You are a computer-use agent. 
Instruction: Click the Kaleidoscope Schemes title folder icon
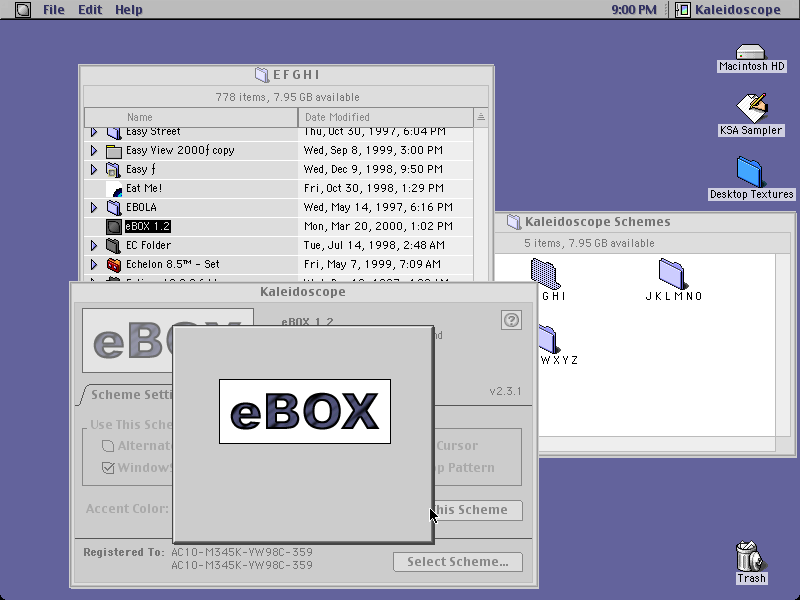pos(514,222)
